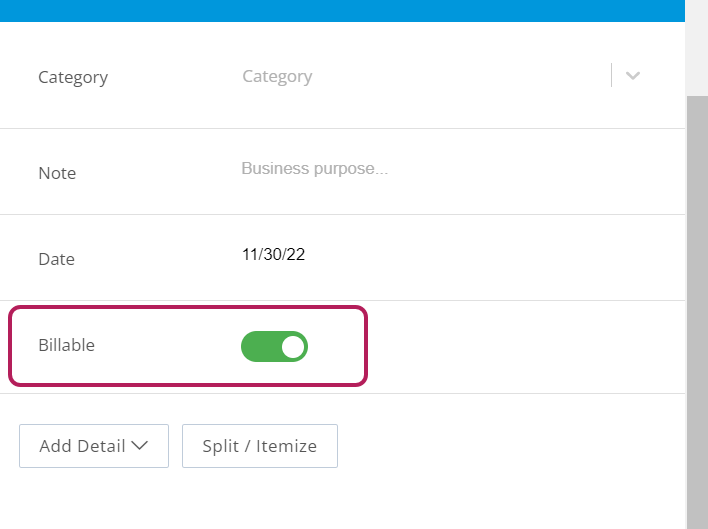The height and width of the screenshot is (529, 708).
Task: Click the Split / Itemize button
Action: tap(260, 446)
